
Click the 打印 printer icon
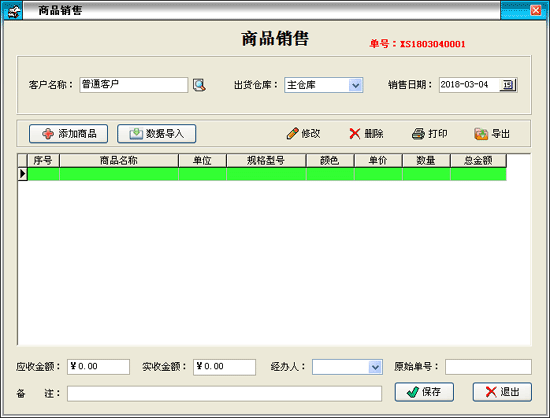418,134
